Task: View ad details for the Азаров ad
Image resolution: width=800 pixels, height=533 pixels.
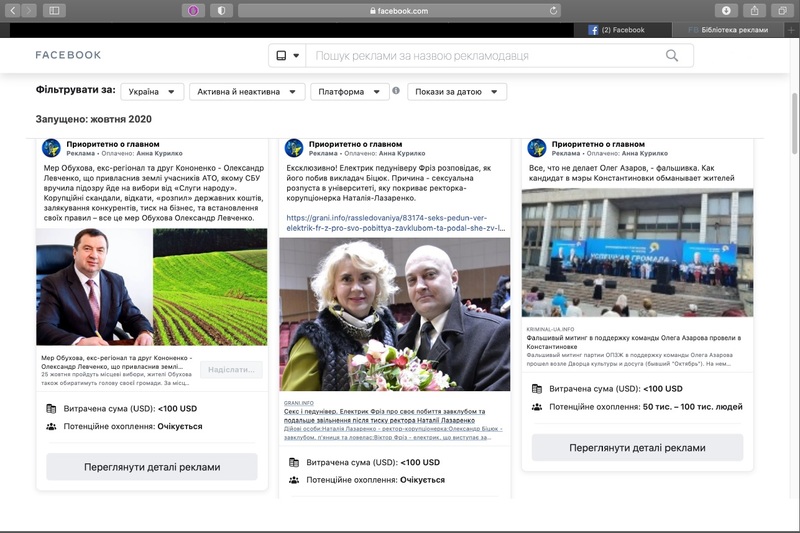Action: tap(637, 448)
